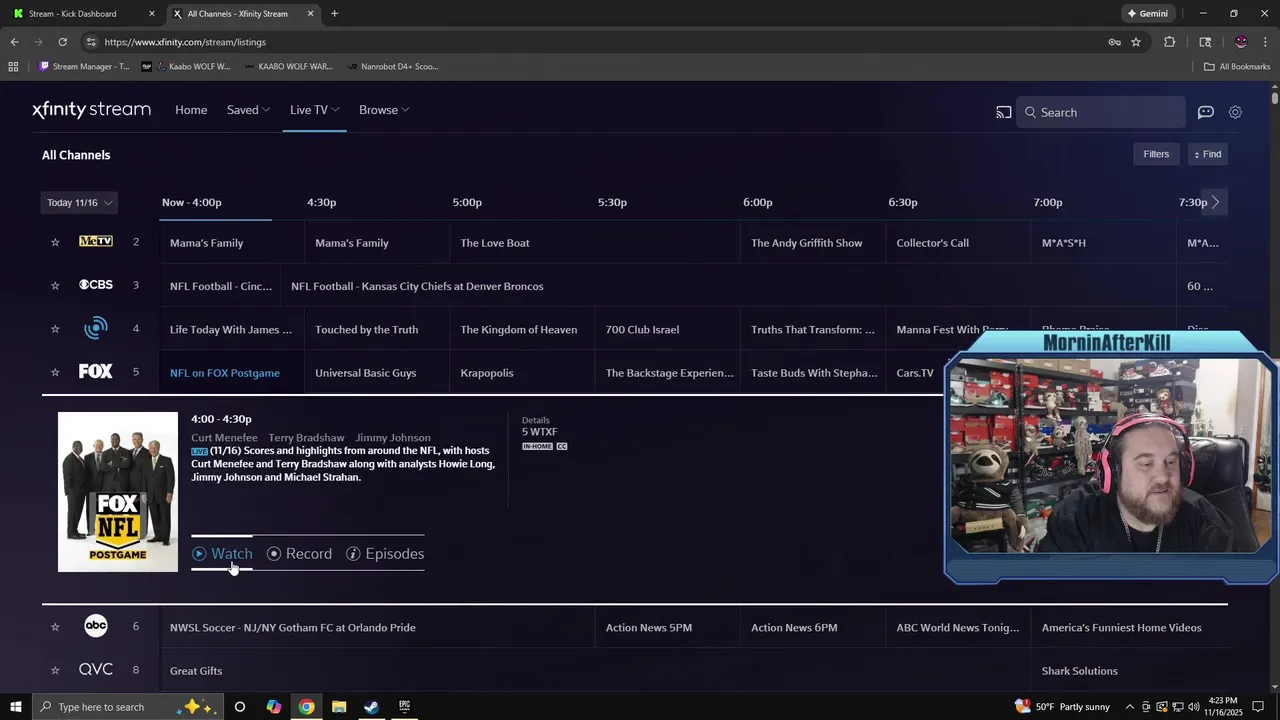
Task: Go back in browser history
Action: (14, 42)
